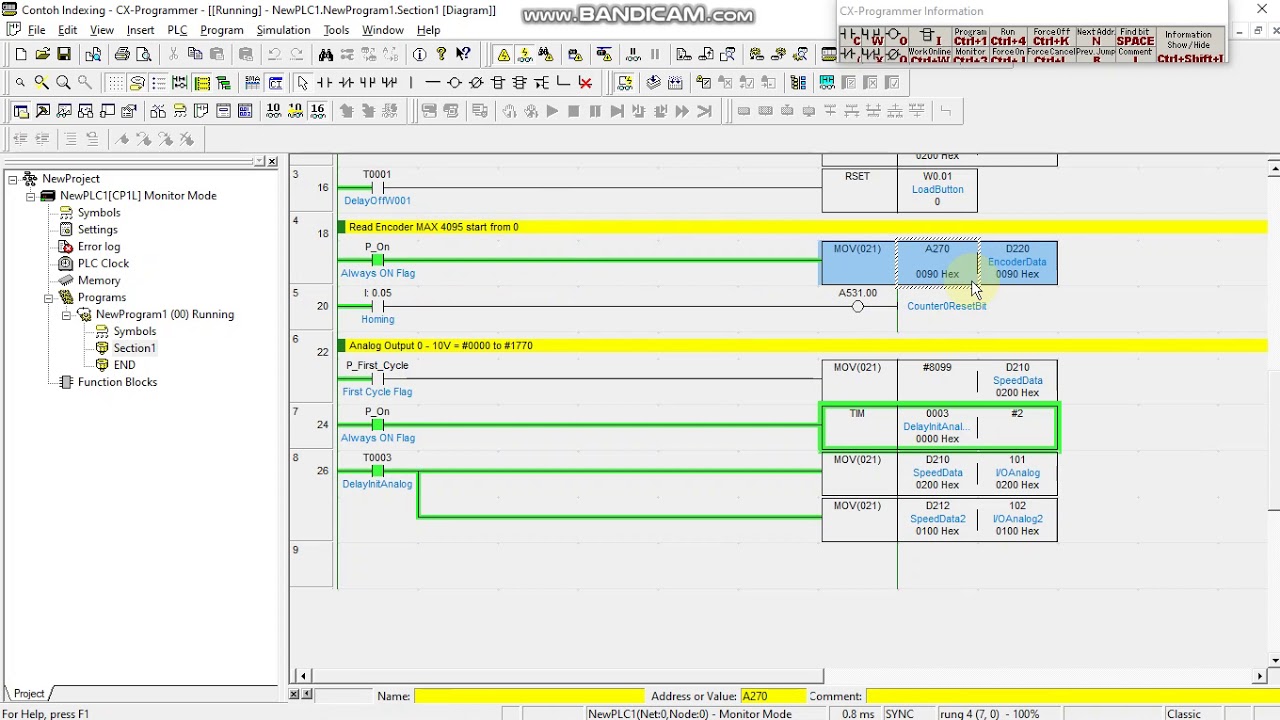The image size is (1280, 720).
Task: Collapse the NewPLC1[CP1L] Monitor Mode node
Action: tap(31, 196)
